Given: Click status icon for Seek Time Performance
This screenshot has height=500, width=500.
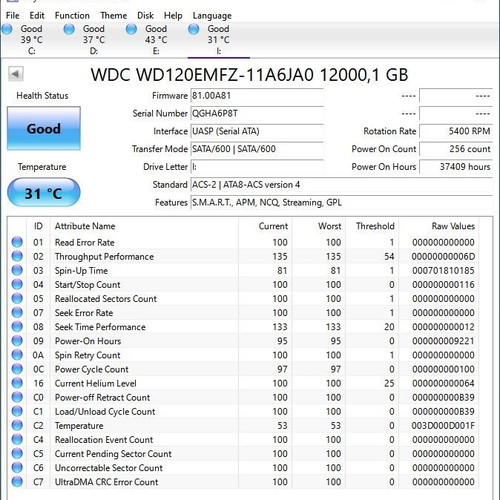Looking at the screenshot, I should pyautogui.click(x=17, y=326).
